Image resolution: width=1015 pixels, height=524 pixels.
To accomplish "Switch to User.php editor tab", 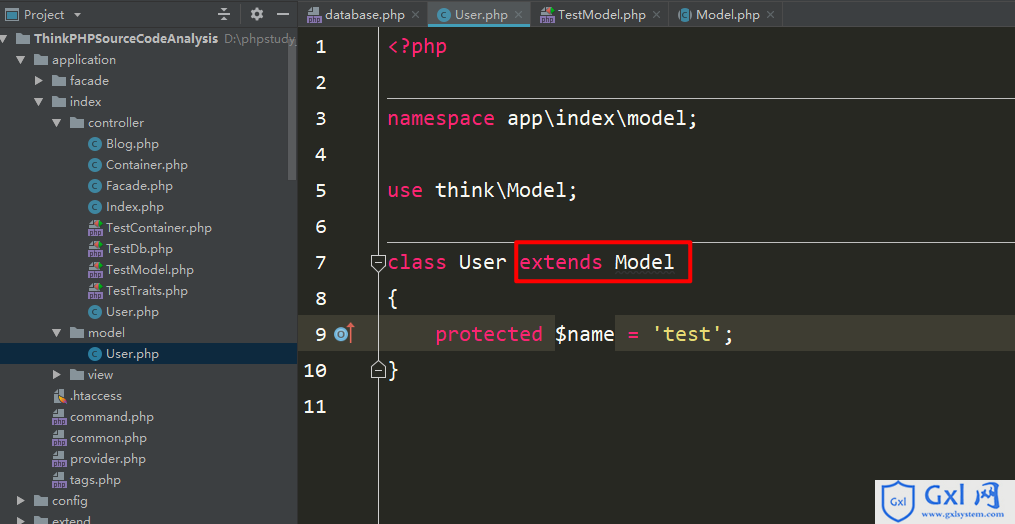I will pyautogui.click(x=481, y=15).
